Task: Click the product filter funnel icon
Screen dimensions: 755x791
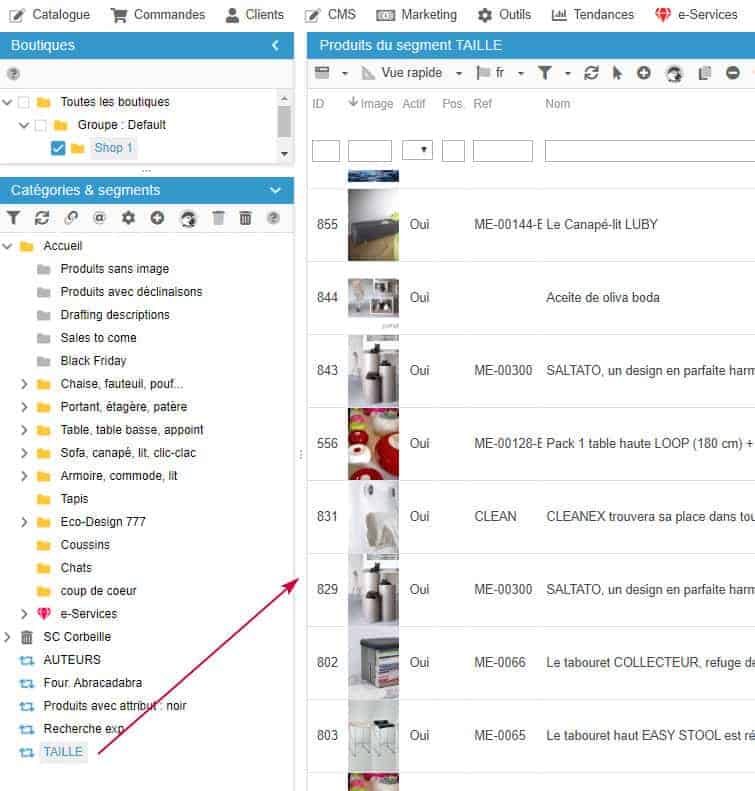Action: [545, 73]
